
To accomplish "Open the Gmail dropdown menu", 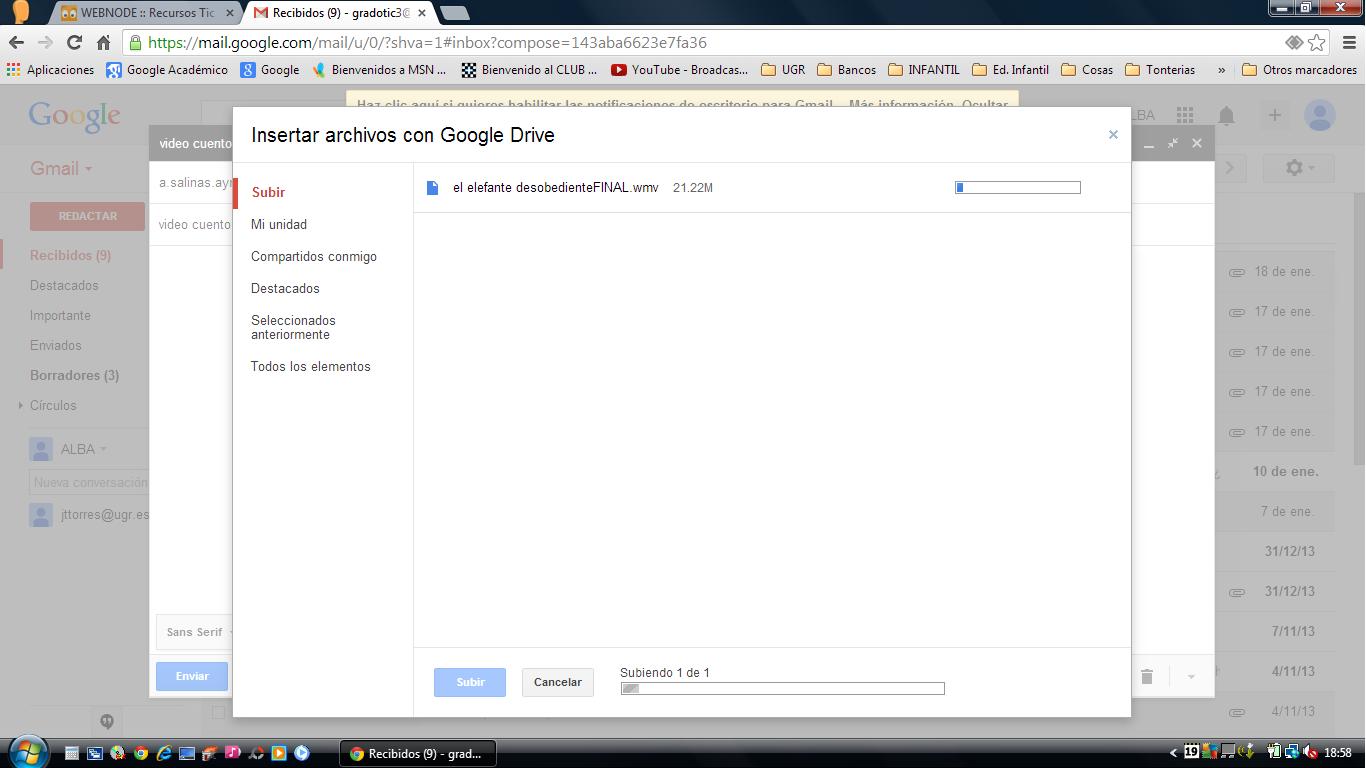I will [x=61, y=168].
